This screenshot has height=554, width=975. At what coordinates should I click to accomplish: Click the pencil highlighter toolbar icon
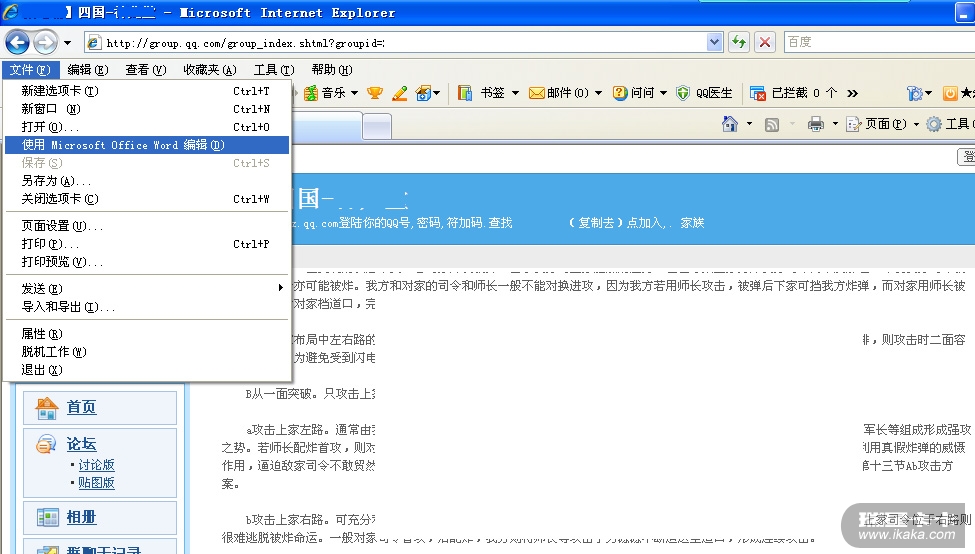pos(400,93)
